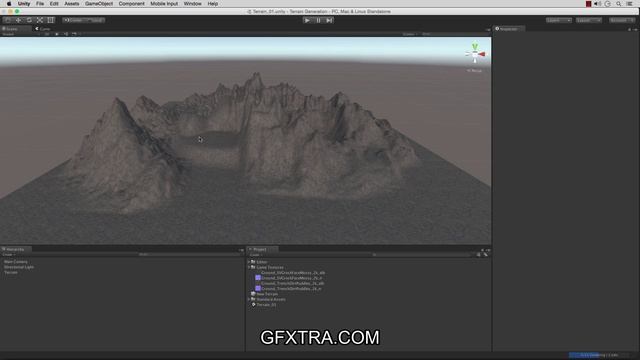This screenshot has height=360, width=640.
Task: Toggle 2D view mode in Scene
Action: (47, 34)
